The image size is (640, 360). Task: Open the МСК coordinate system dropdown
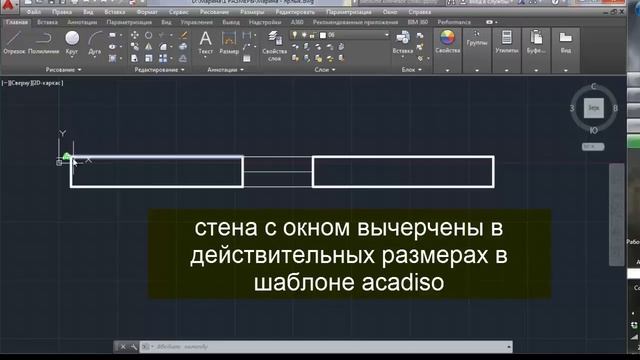[593, 147]
